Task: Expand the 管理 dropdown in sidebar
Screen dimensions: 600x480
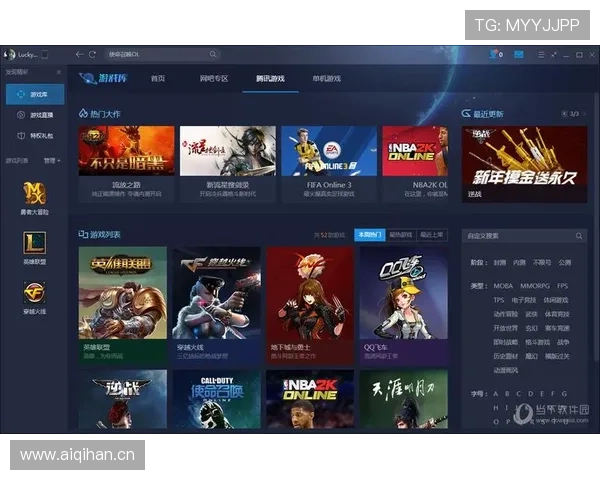Action: 52,160
